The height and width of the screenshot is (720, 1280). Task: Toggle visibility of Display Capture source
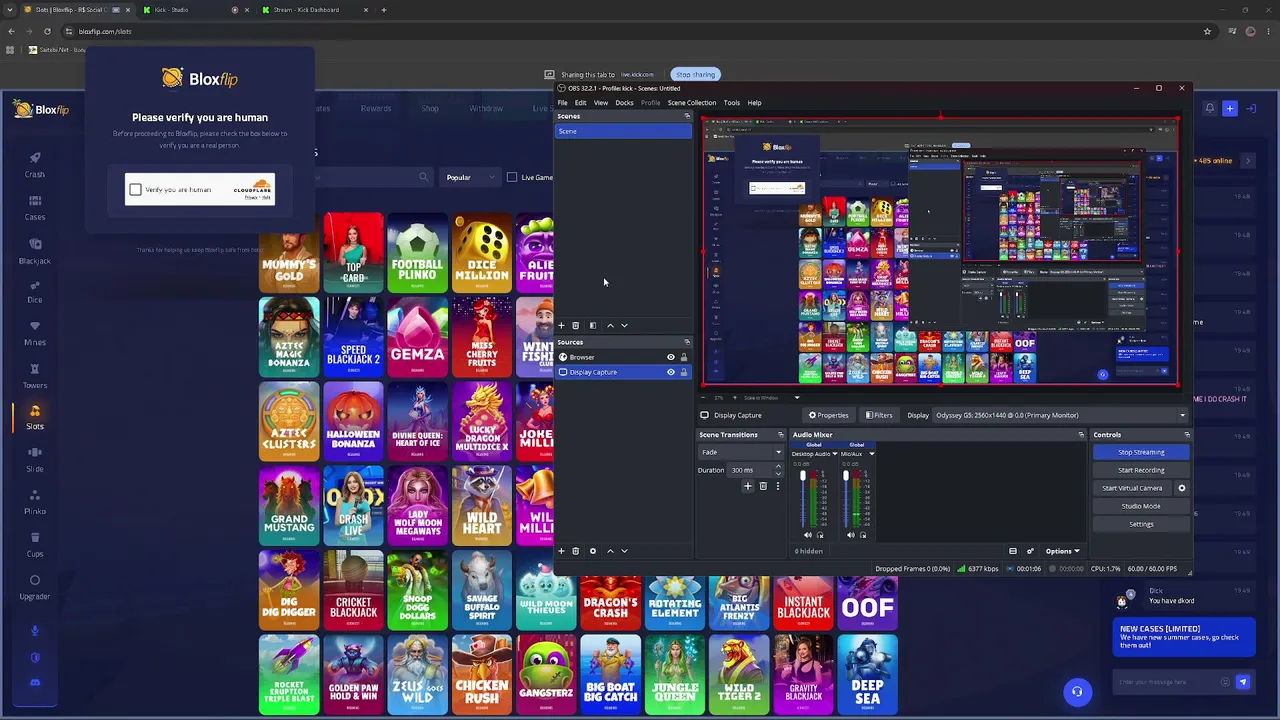pos(671,372)
